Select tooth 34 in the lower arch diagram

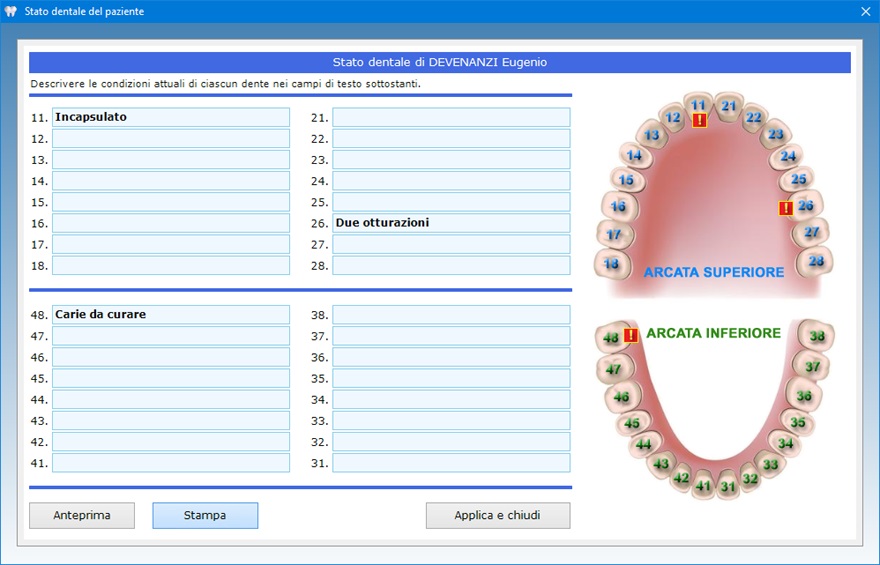(785, 443)
